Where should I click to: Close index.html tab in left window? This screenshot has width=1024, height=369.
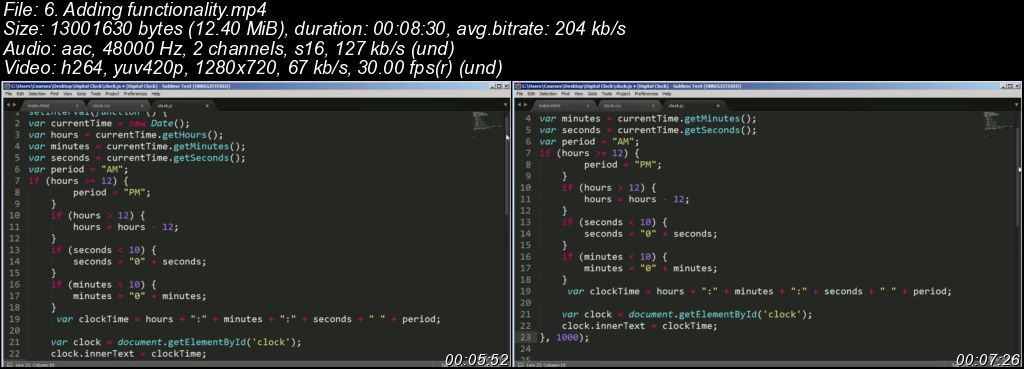(x=77, y=106)
